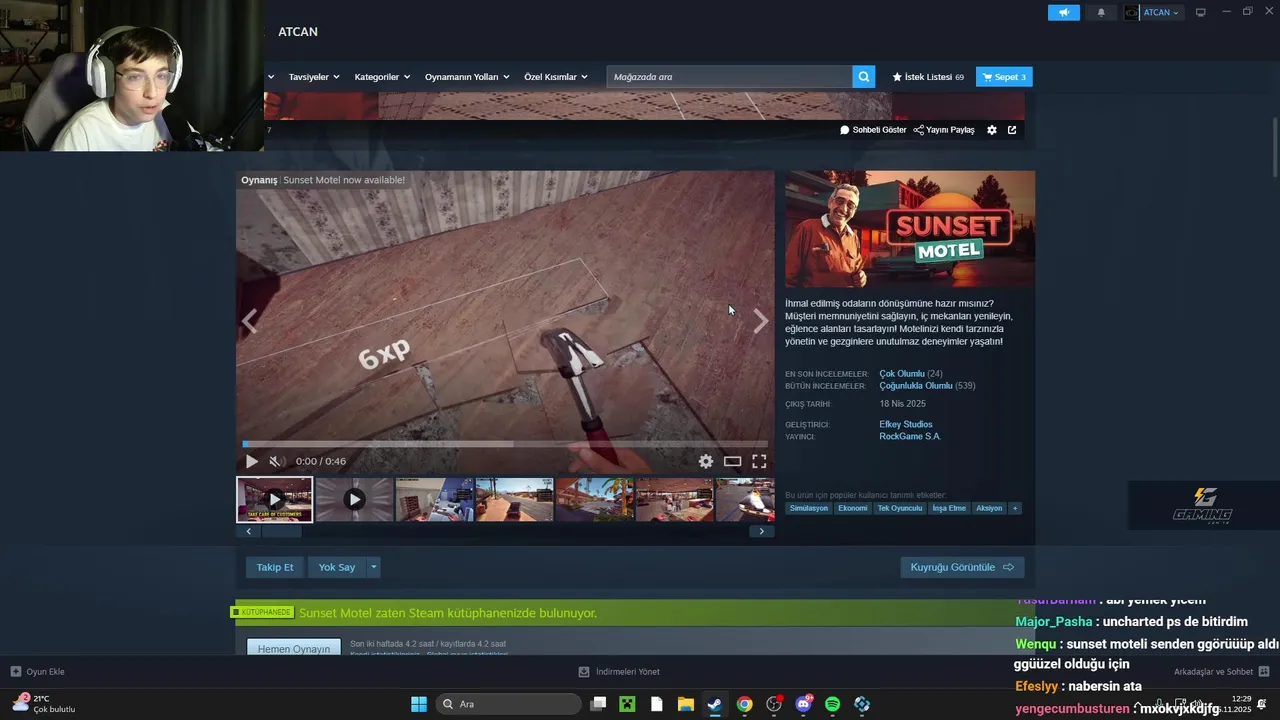The height and width of the screenshot is (720, 1280).
Task: Select the second video thumbnail
Action: pos(354,500)
